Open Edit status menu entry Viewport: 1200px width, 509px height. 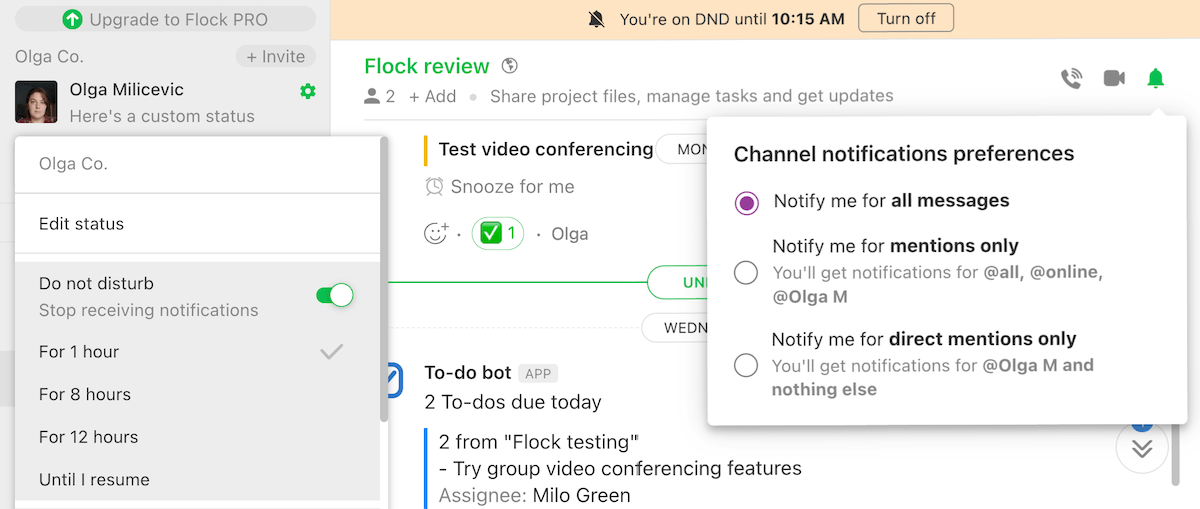[82, 224]
